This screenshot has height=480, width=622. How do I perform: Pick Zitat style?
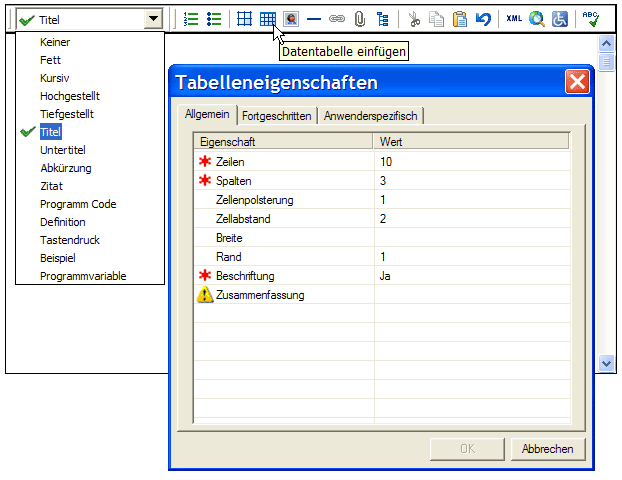tap(51, 186)
